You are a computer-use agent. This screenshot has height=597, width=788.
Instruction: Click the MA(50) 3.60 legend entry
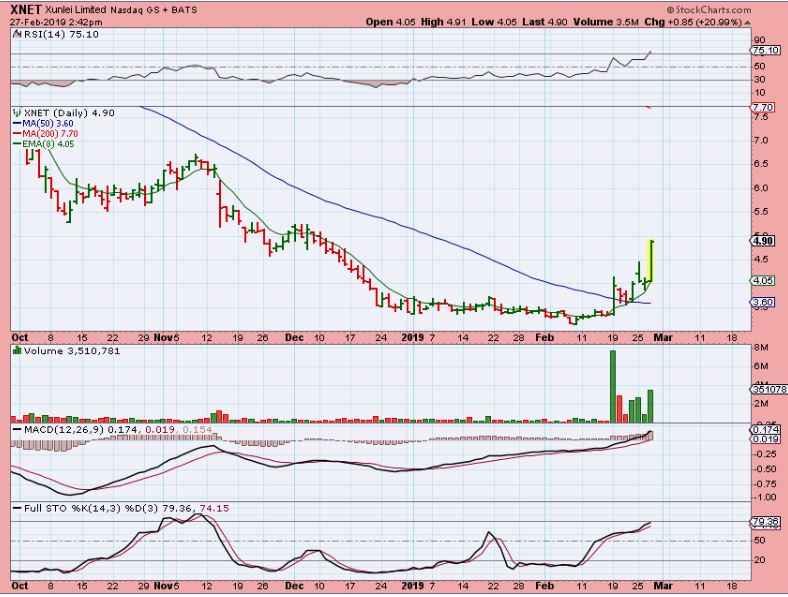48,124
